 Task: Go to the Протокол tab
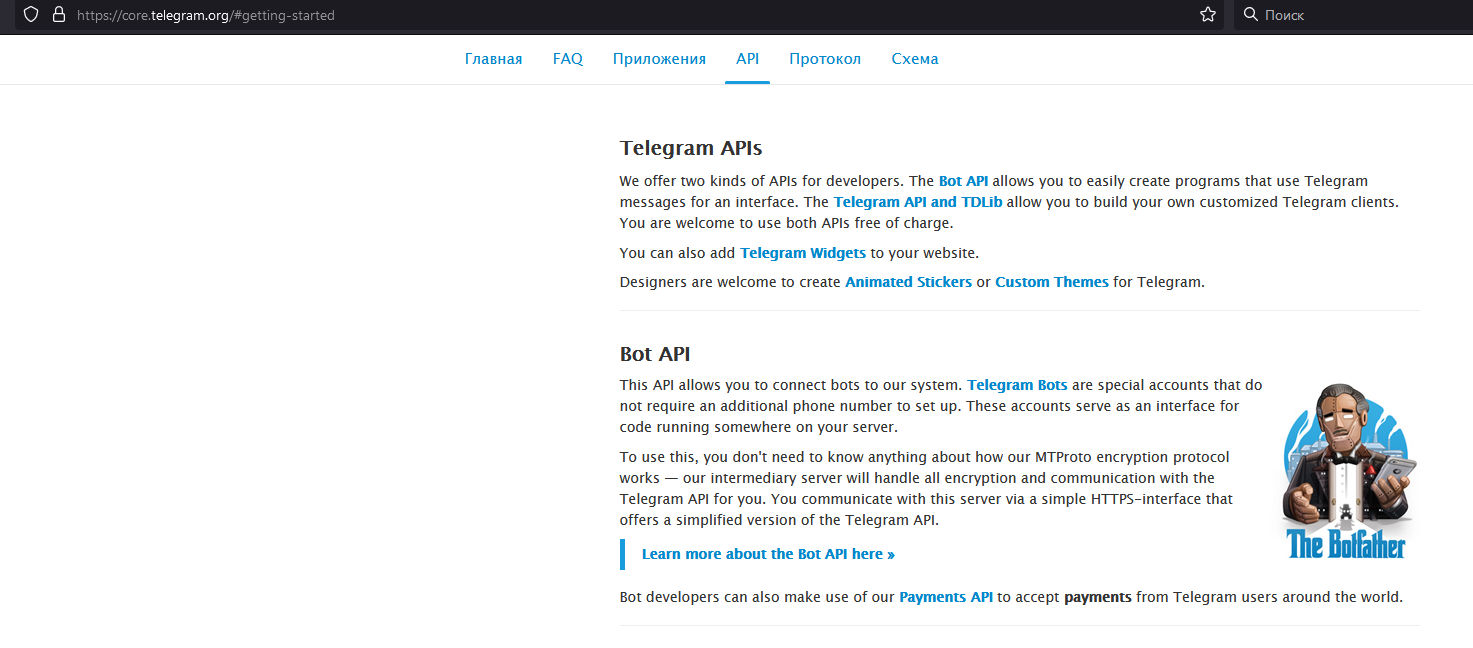pos(825,59)
